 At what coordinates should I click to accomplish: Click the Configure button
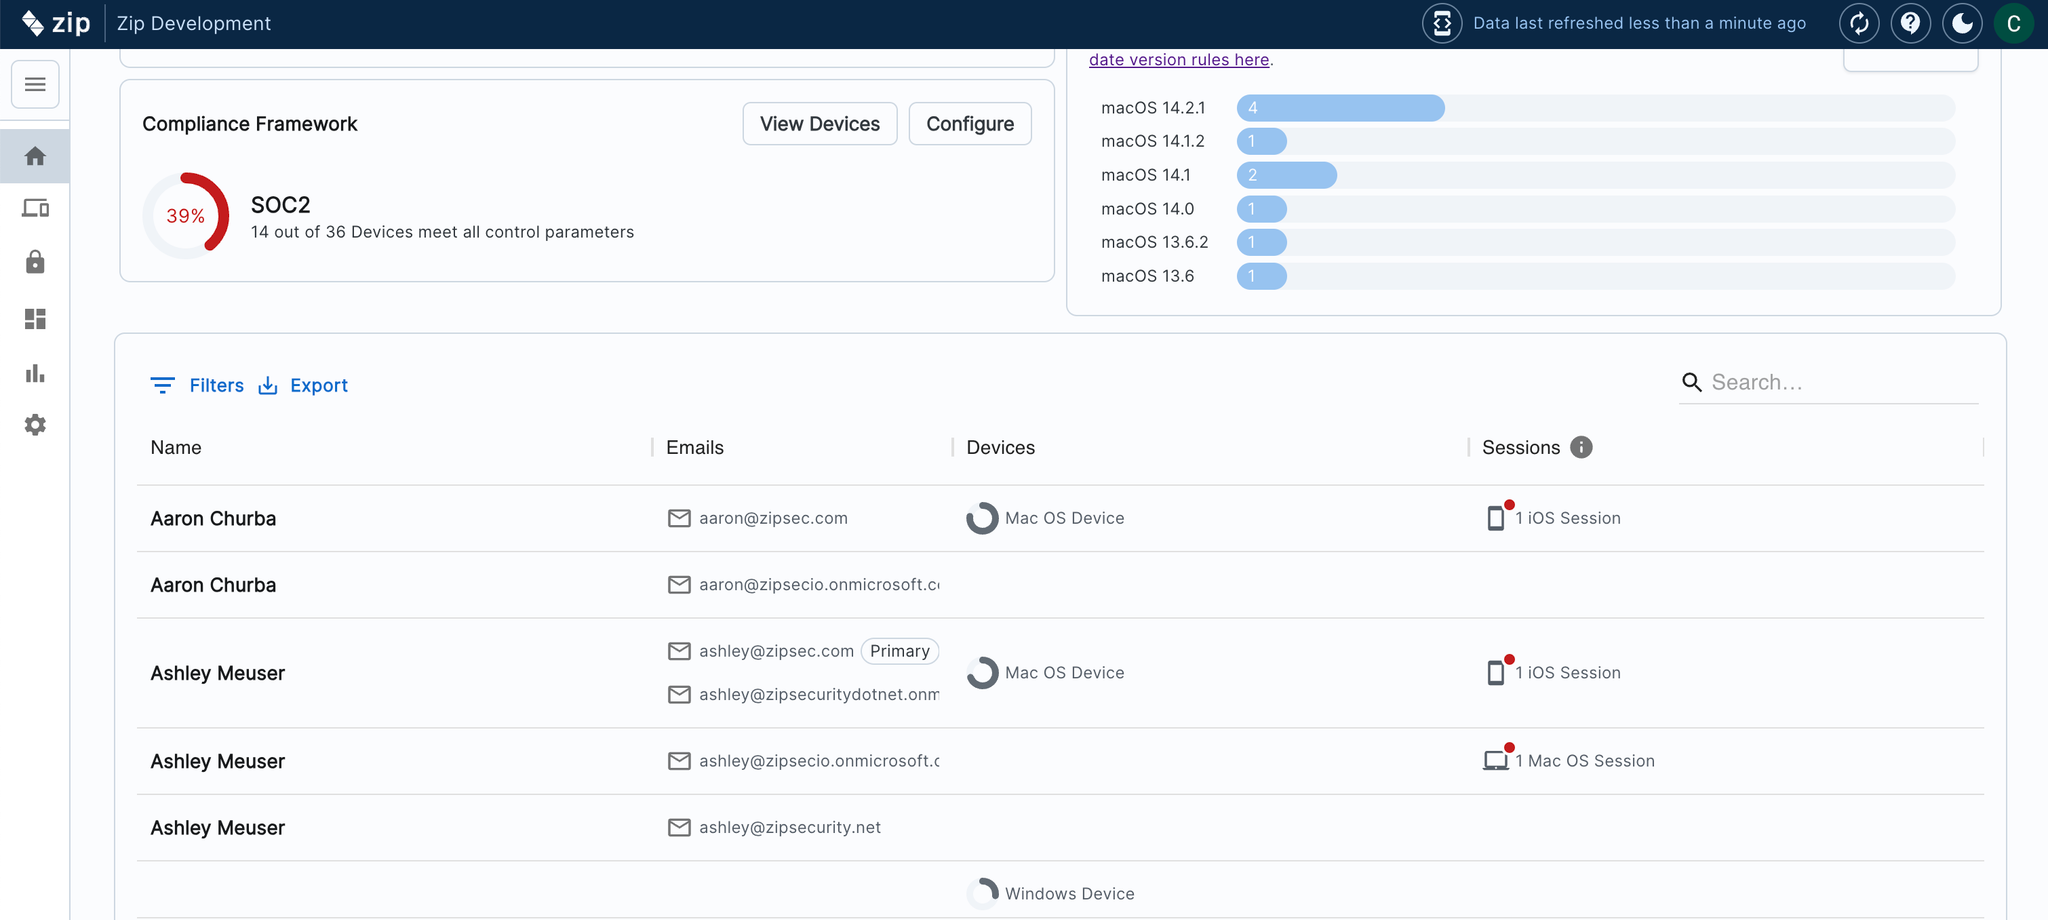tap(970, 124)
